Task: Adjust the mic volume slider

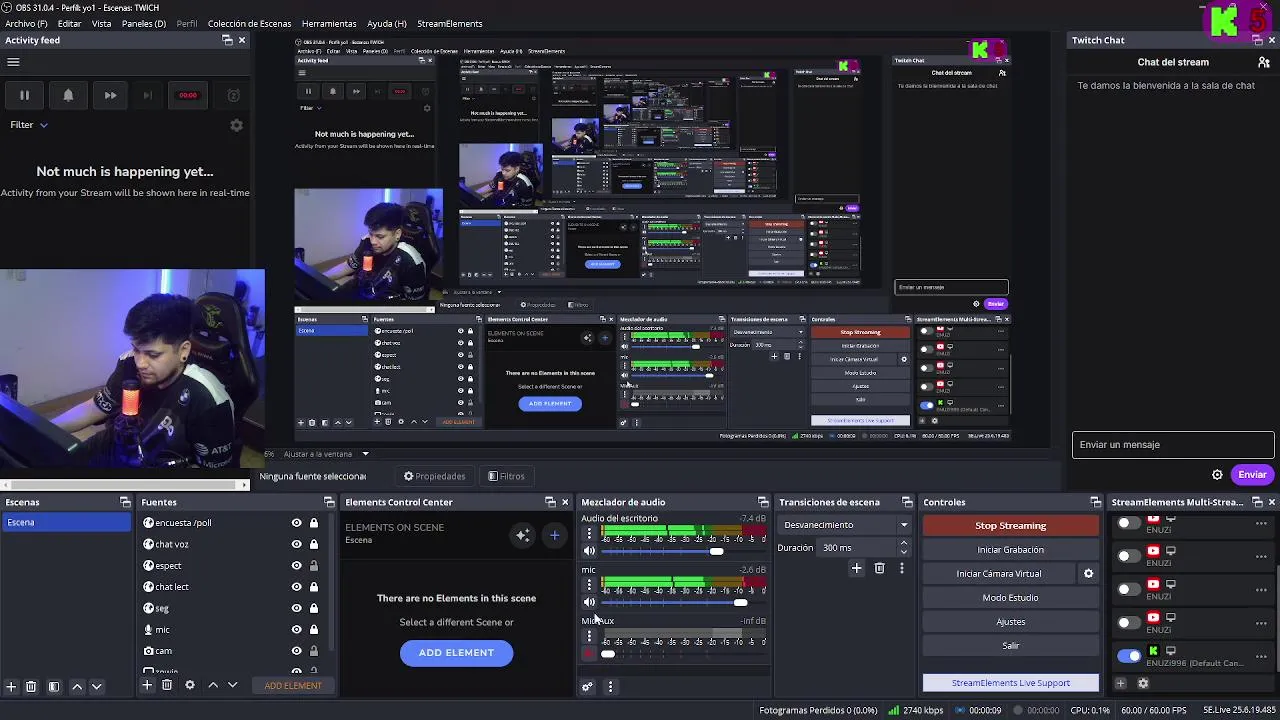Action: (x=740, y=603)
